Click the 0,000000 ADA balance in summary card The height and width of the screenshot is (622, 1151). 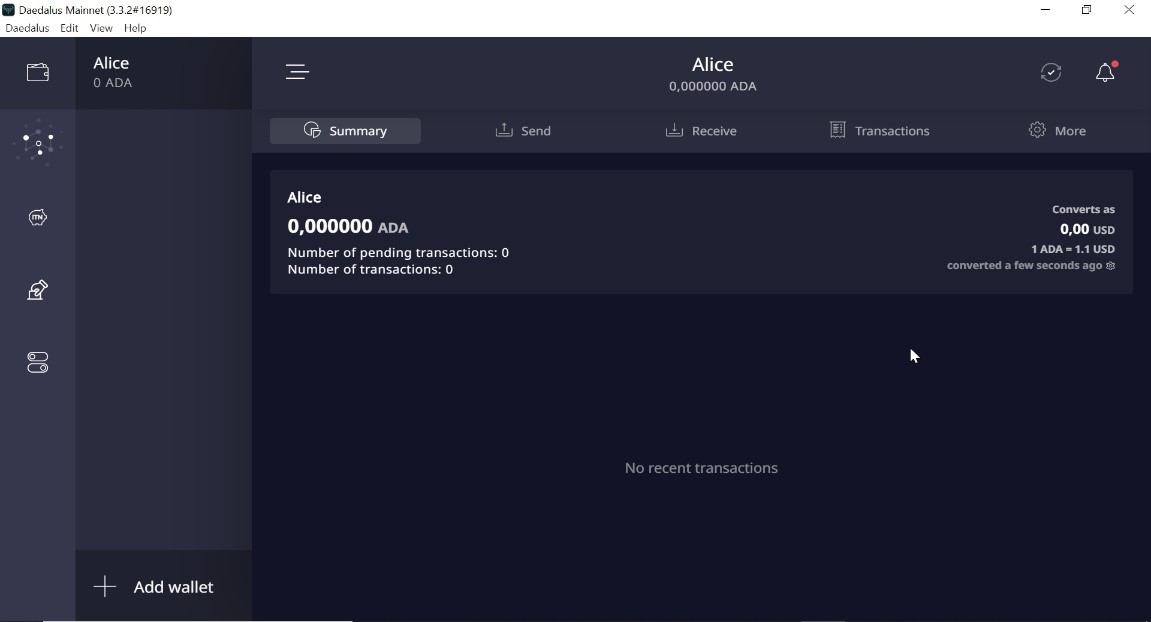[348, 226]
